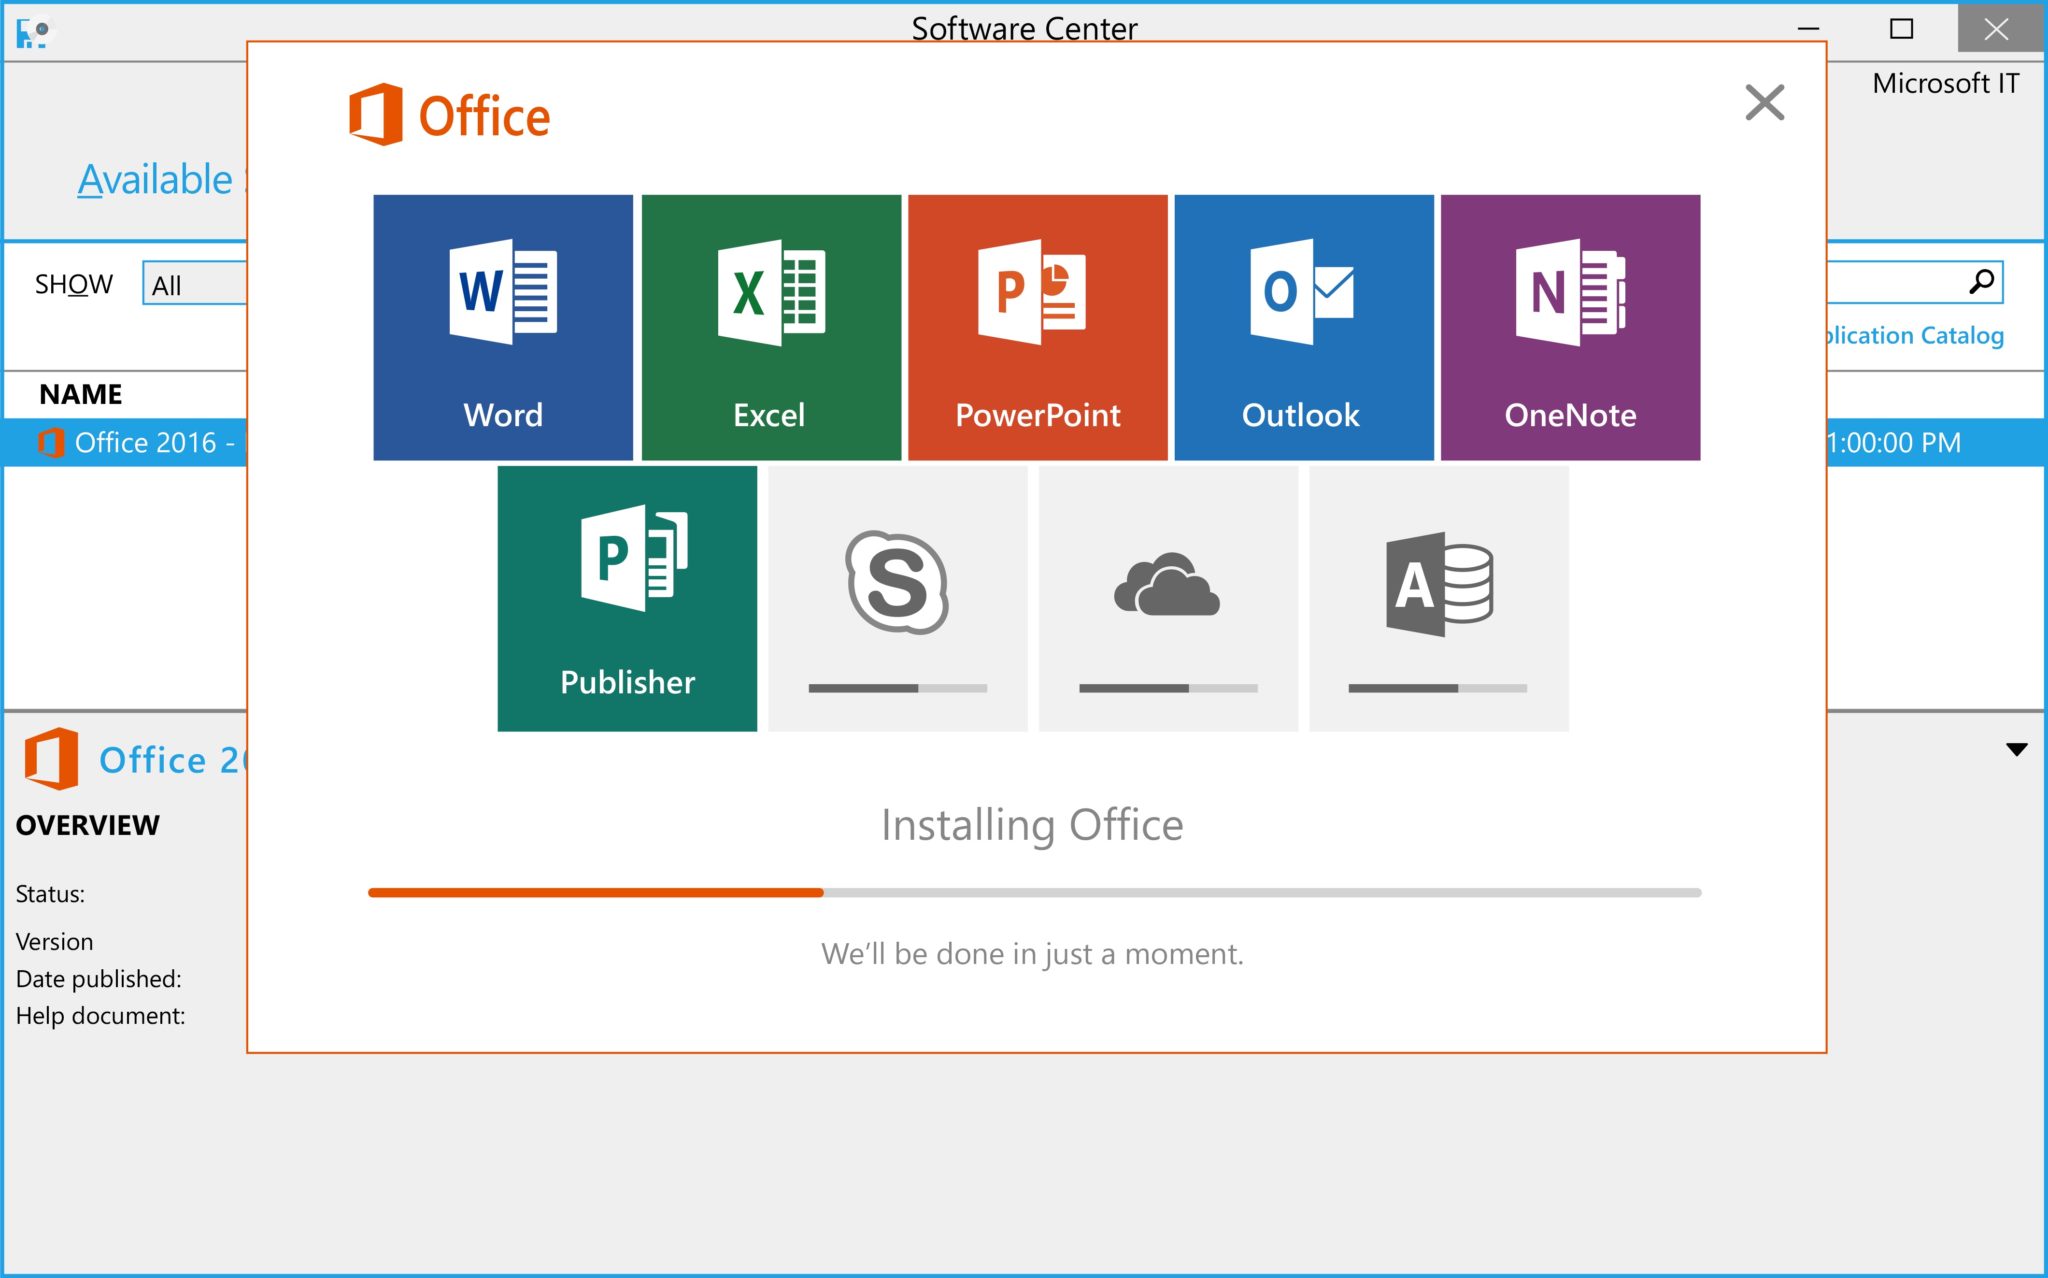This screenshot has width=2048, height=1278.
Task: Click the Office icon in the details pane
Action: click(51, 759)
